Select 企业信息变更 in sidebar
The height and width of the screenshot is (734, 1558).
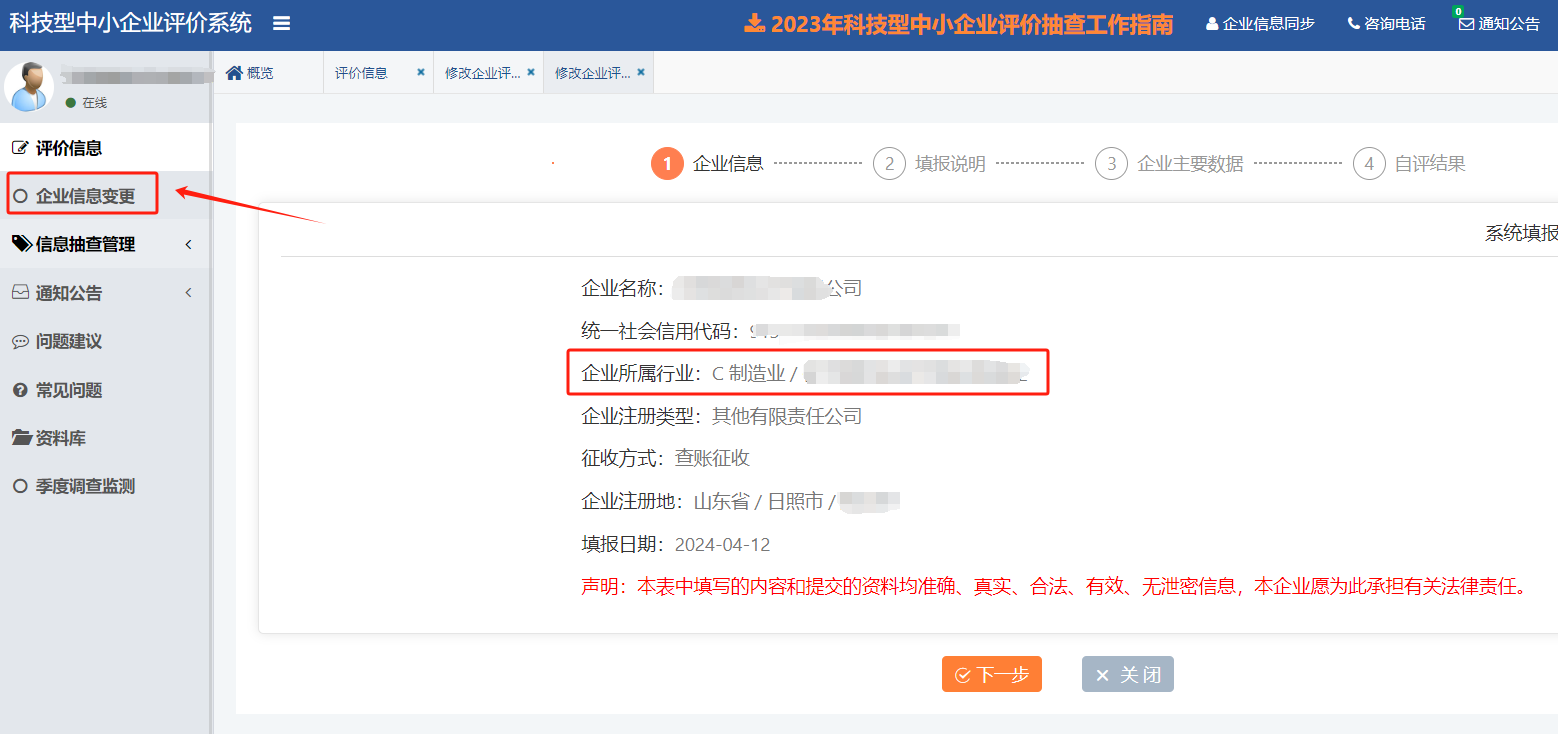pyautogui.click(x=85, y=196)
